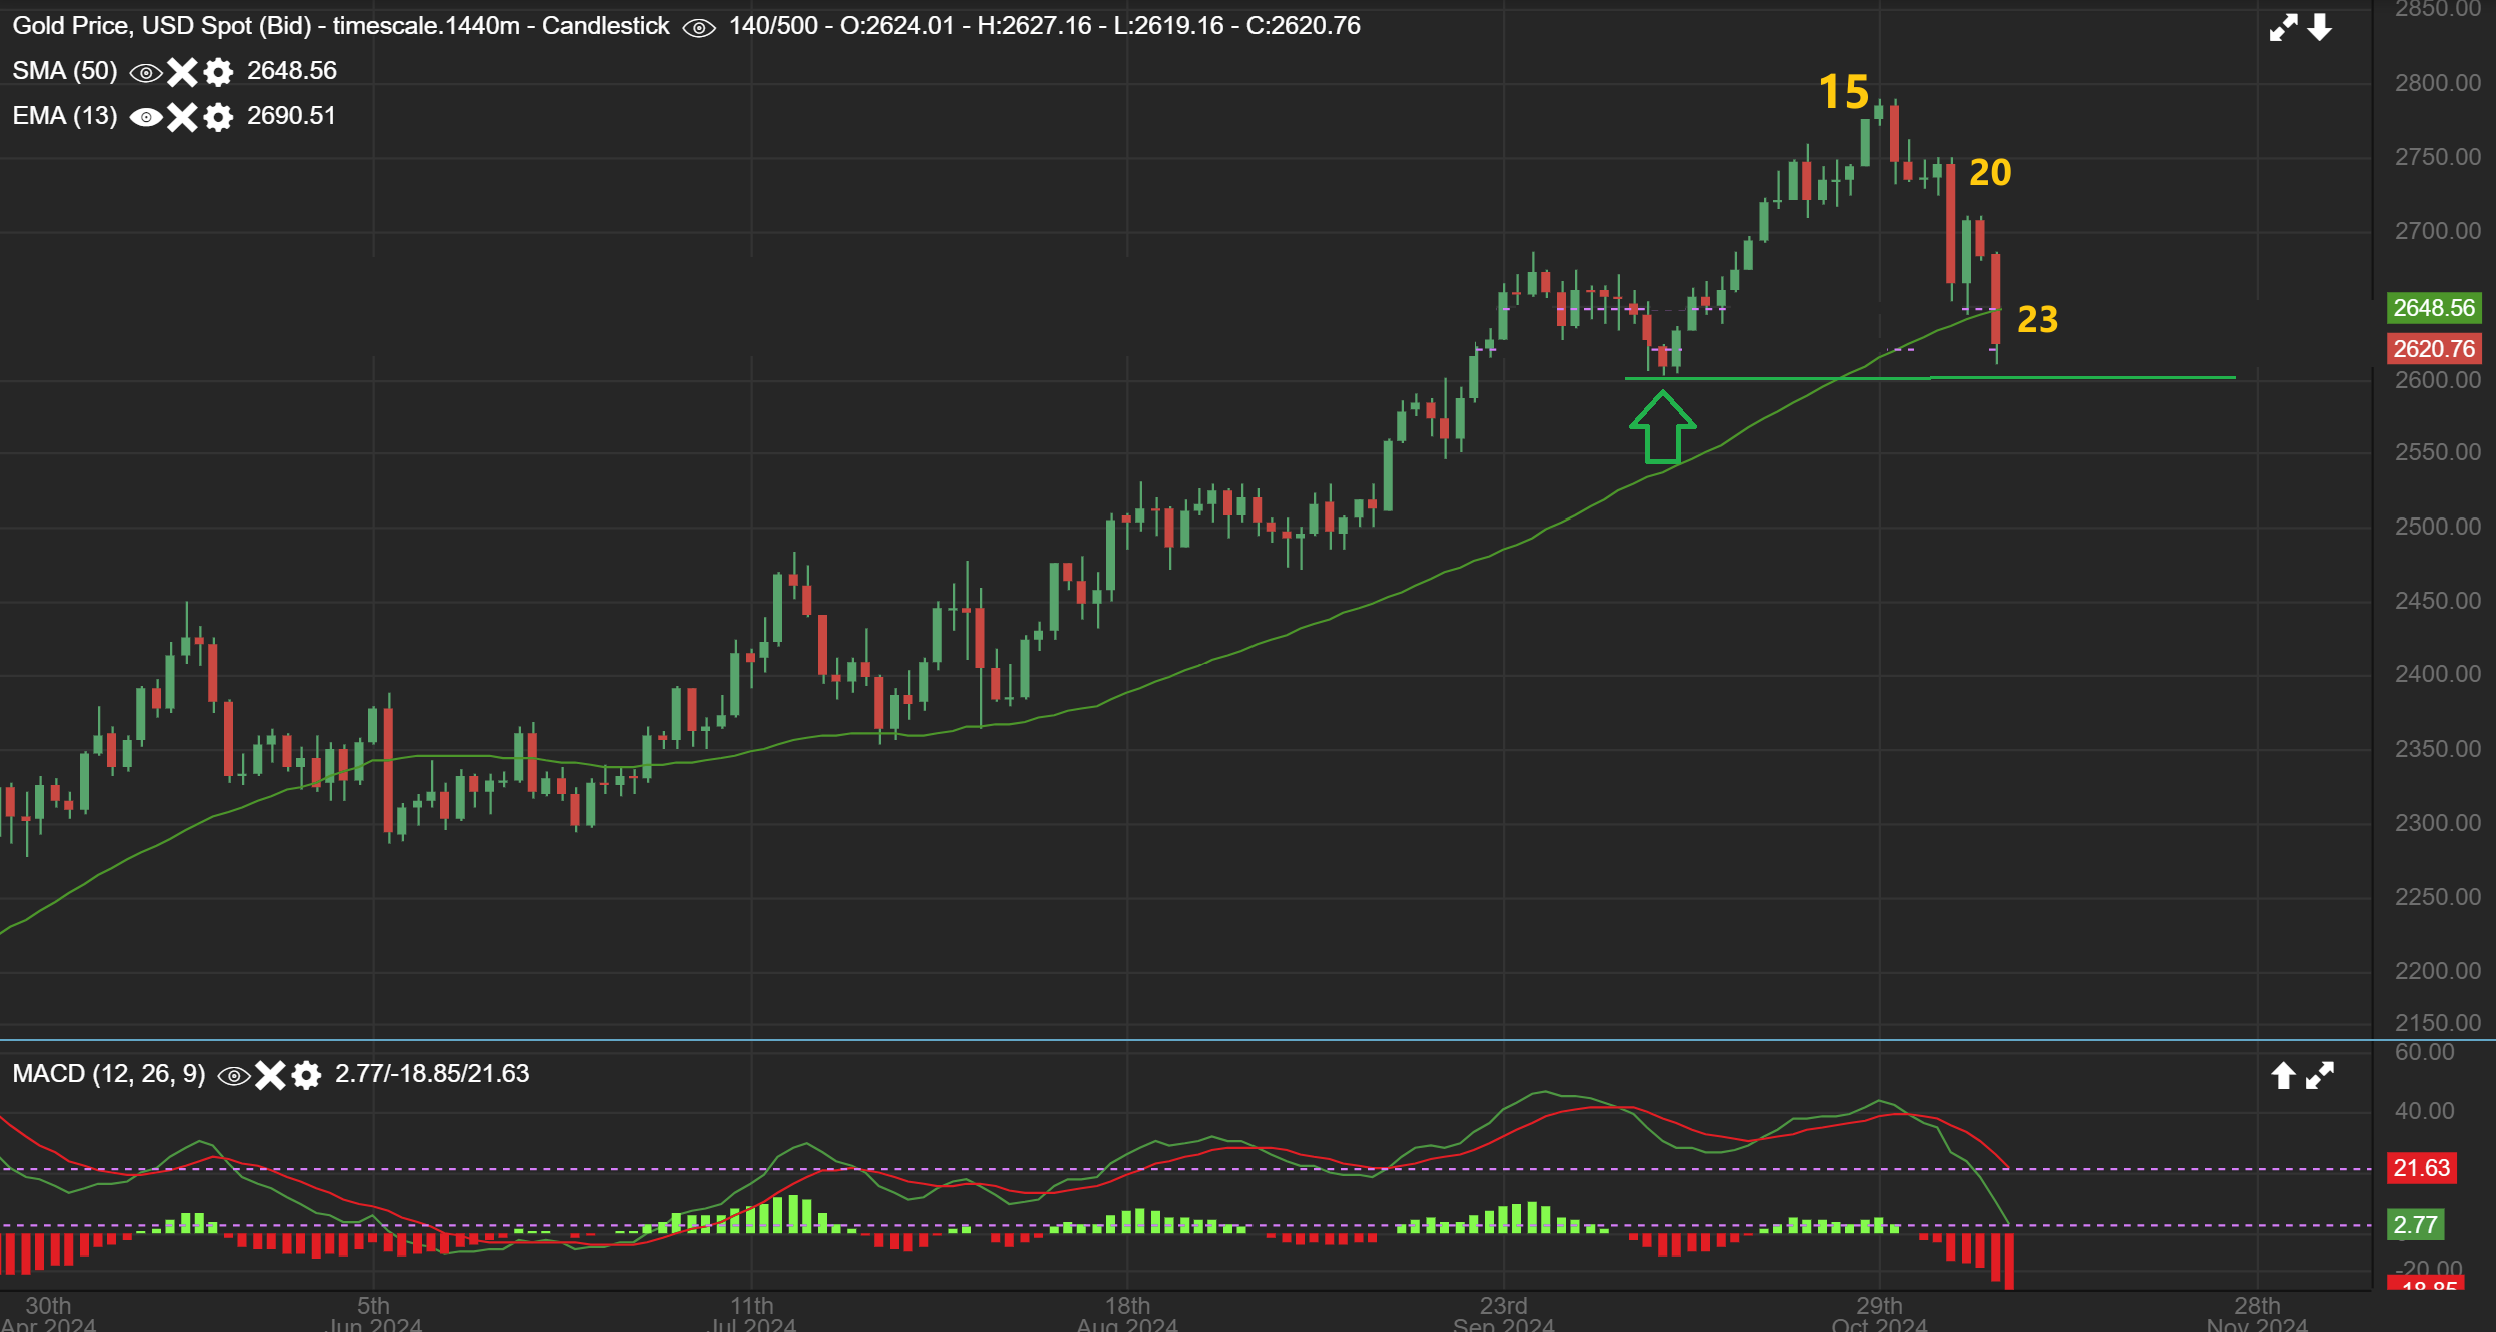Click the red 2620.76 current price tag
This screenshot has width=2496, height=1332.
(2433, 349)
